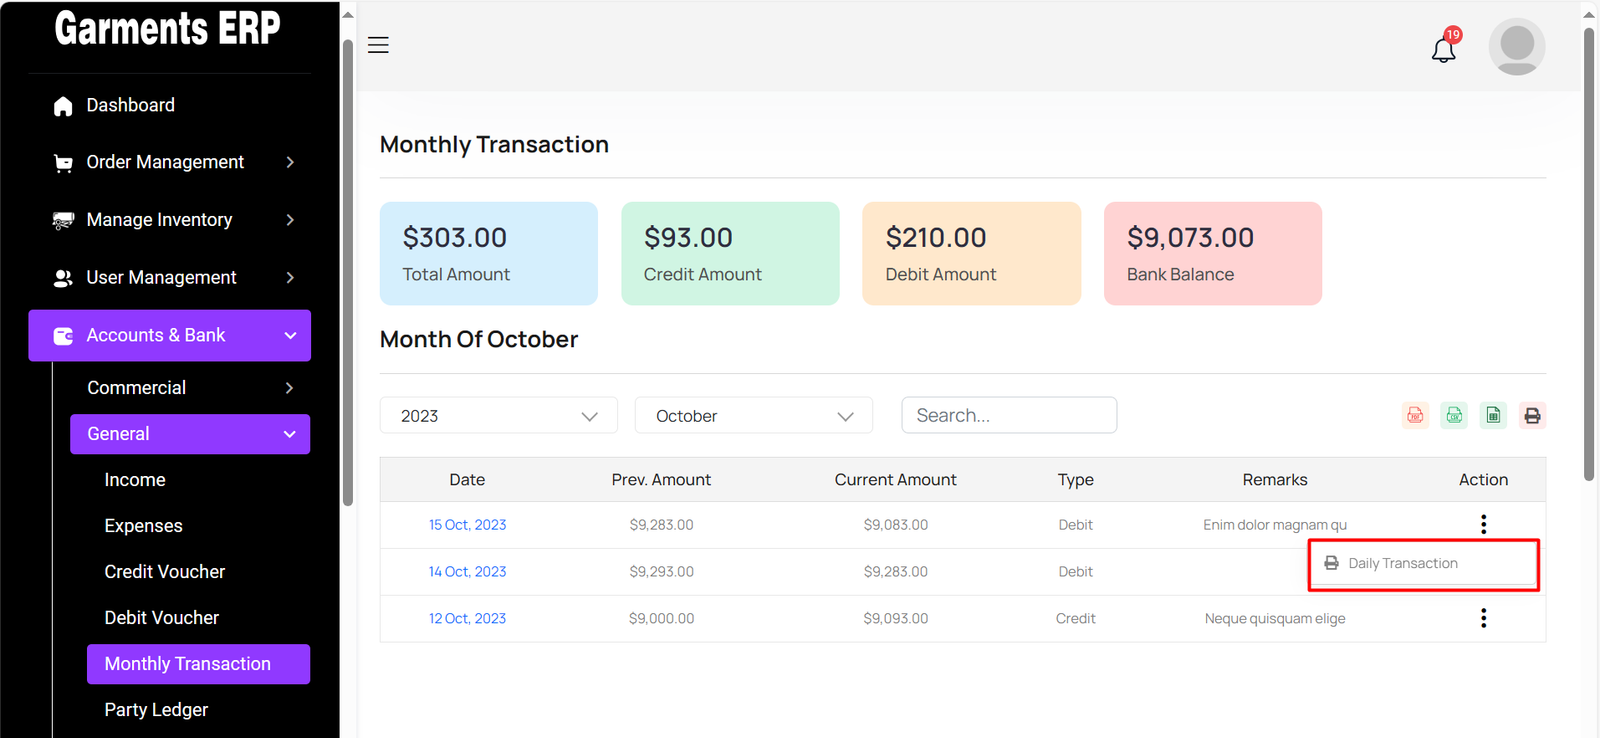Screen dimensions: 1600x738
Task: Open the October month dropdown
Action: click(753, 416)
